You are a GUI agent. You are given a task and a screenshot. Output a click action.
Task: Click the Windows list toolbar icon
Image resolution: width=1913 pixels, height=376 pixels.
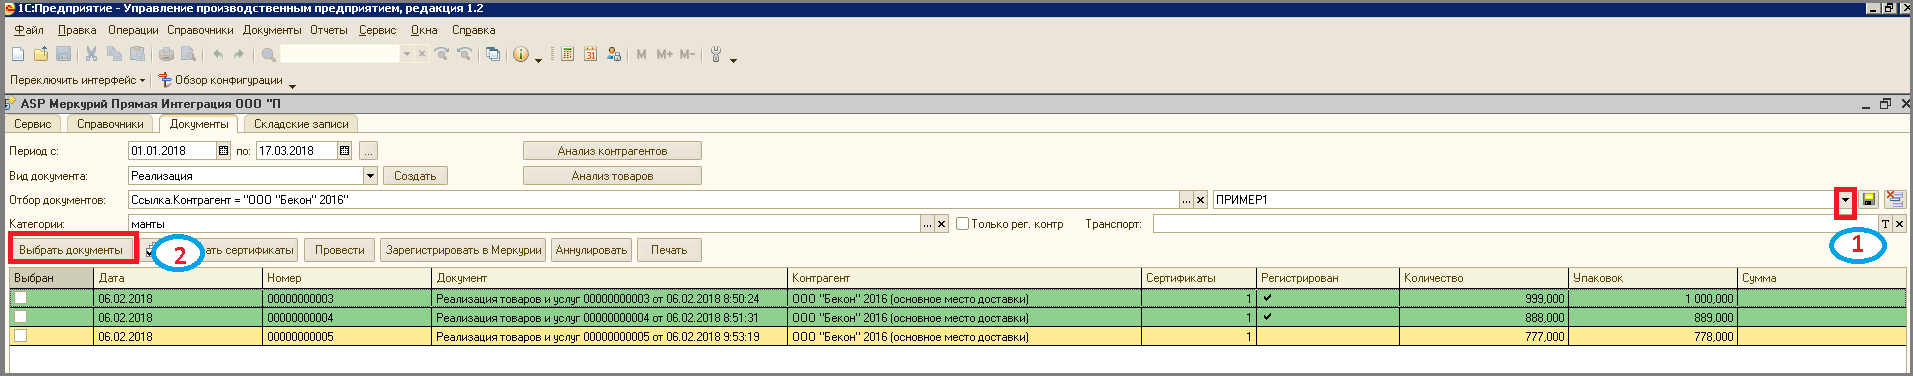tap(493, 54)
